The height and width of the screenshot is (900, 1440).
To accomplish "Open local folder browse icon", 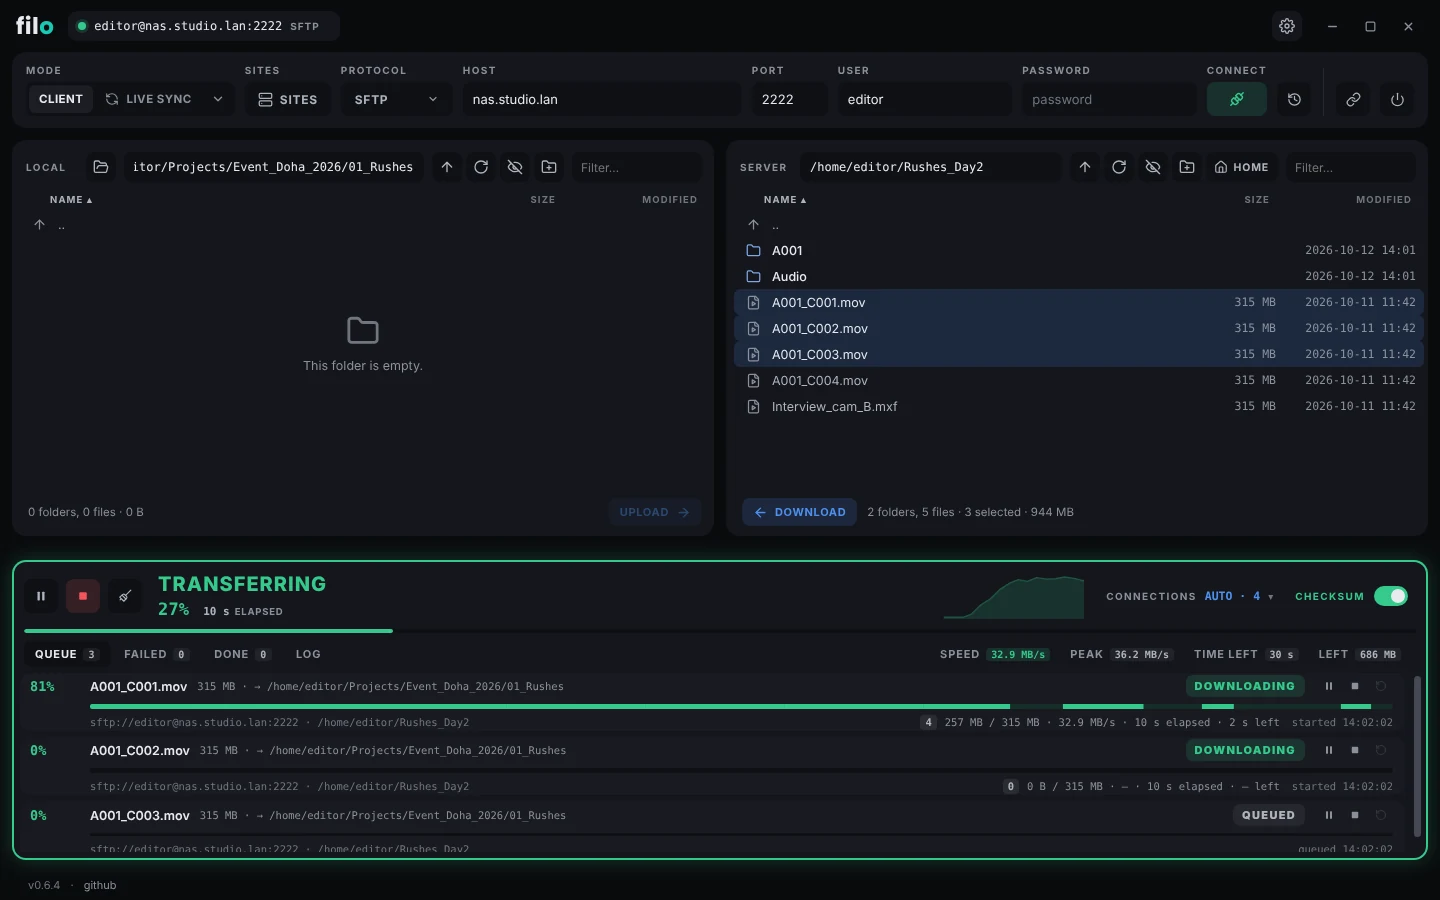I will (100, 167).
